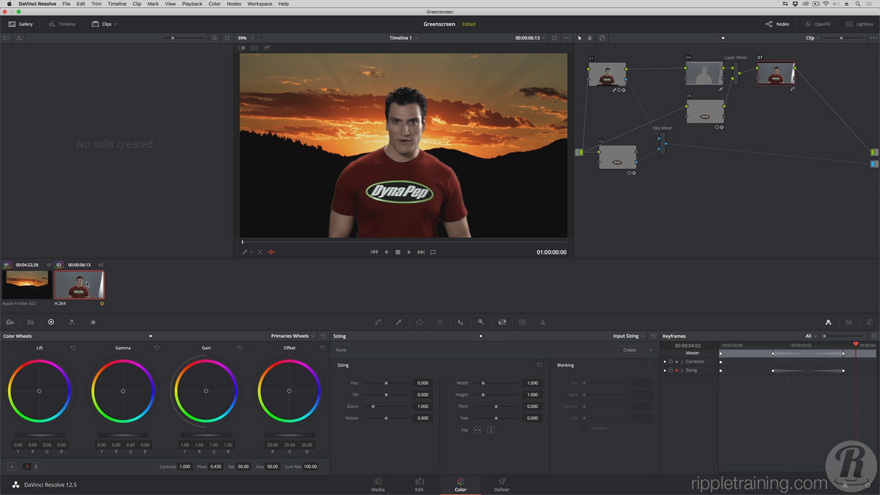Toggle the viewer highlight wand icon
The height and width of the screenshot is (495, 880).
pyautogui.click(x=267, y=48)
